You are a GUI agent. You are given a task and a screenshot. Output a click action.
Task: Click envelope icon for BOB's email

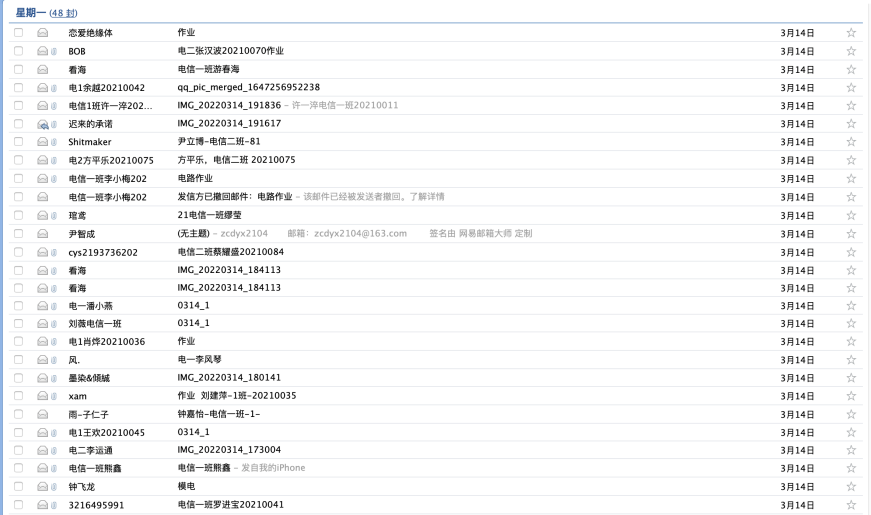(x=43, y=51)
